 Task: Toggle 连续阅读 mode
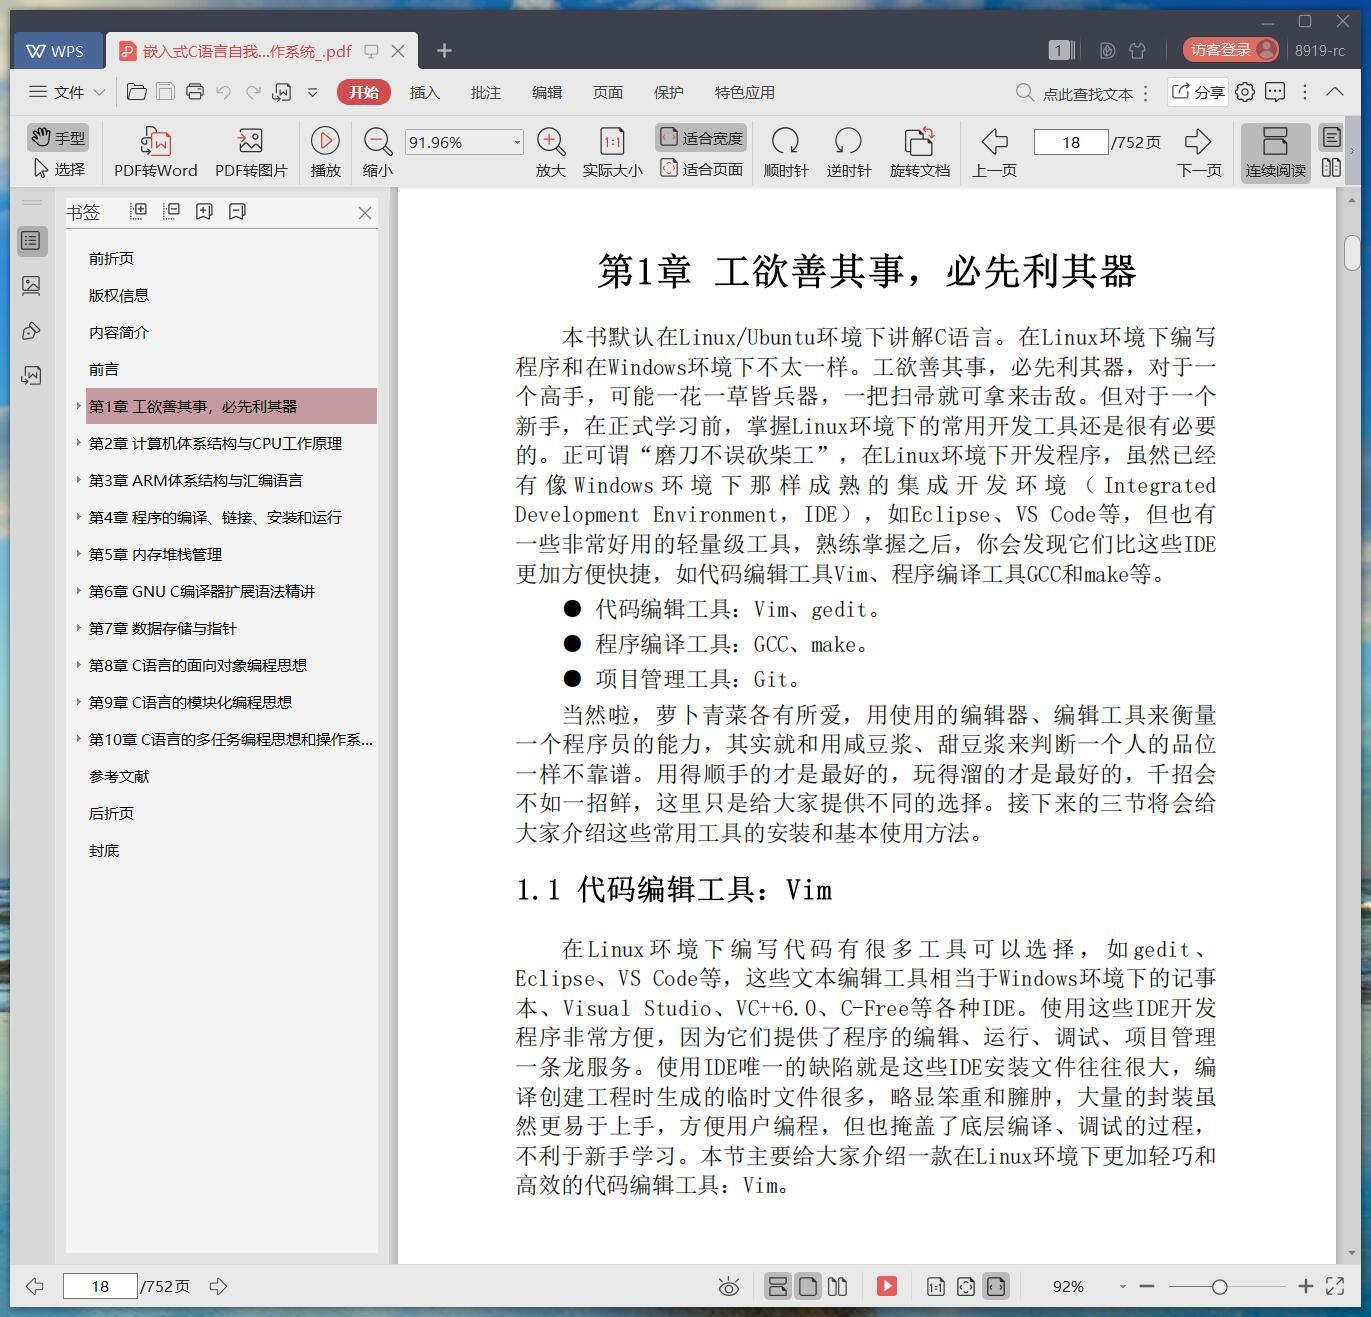1275,152
